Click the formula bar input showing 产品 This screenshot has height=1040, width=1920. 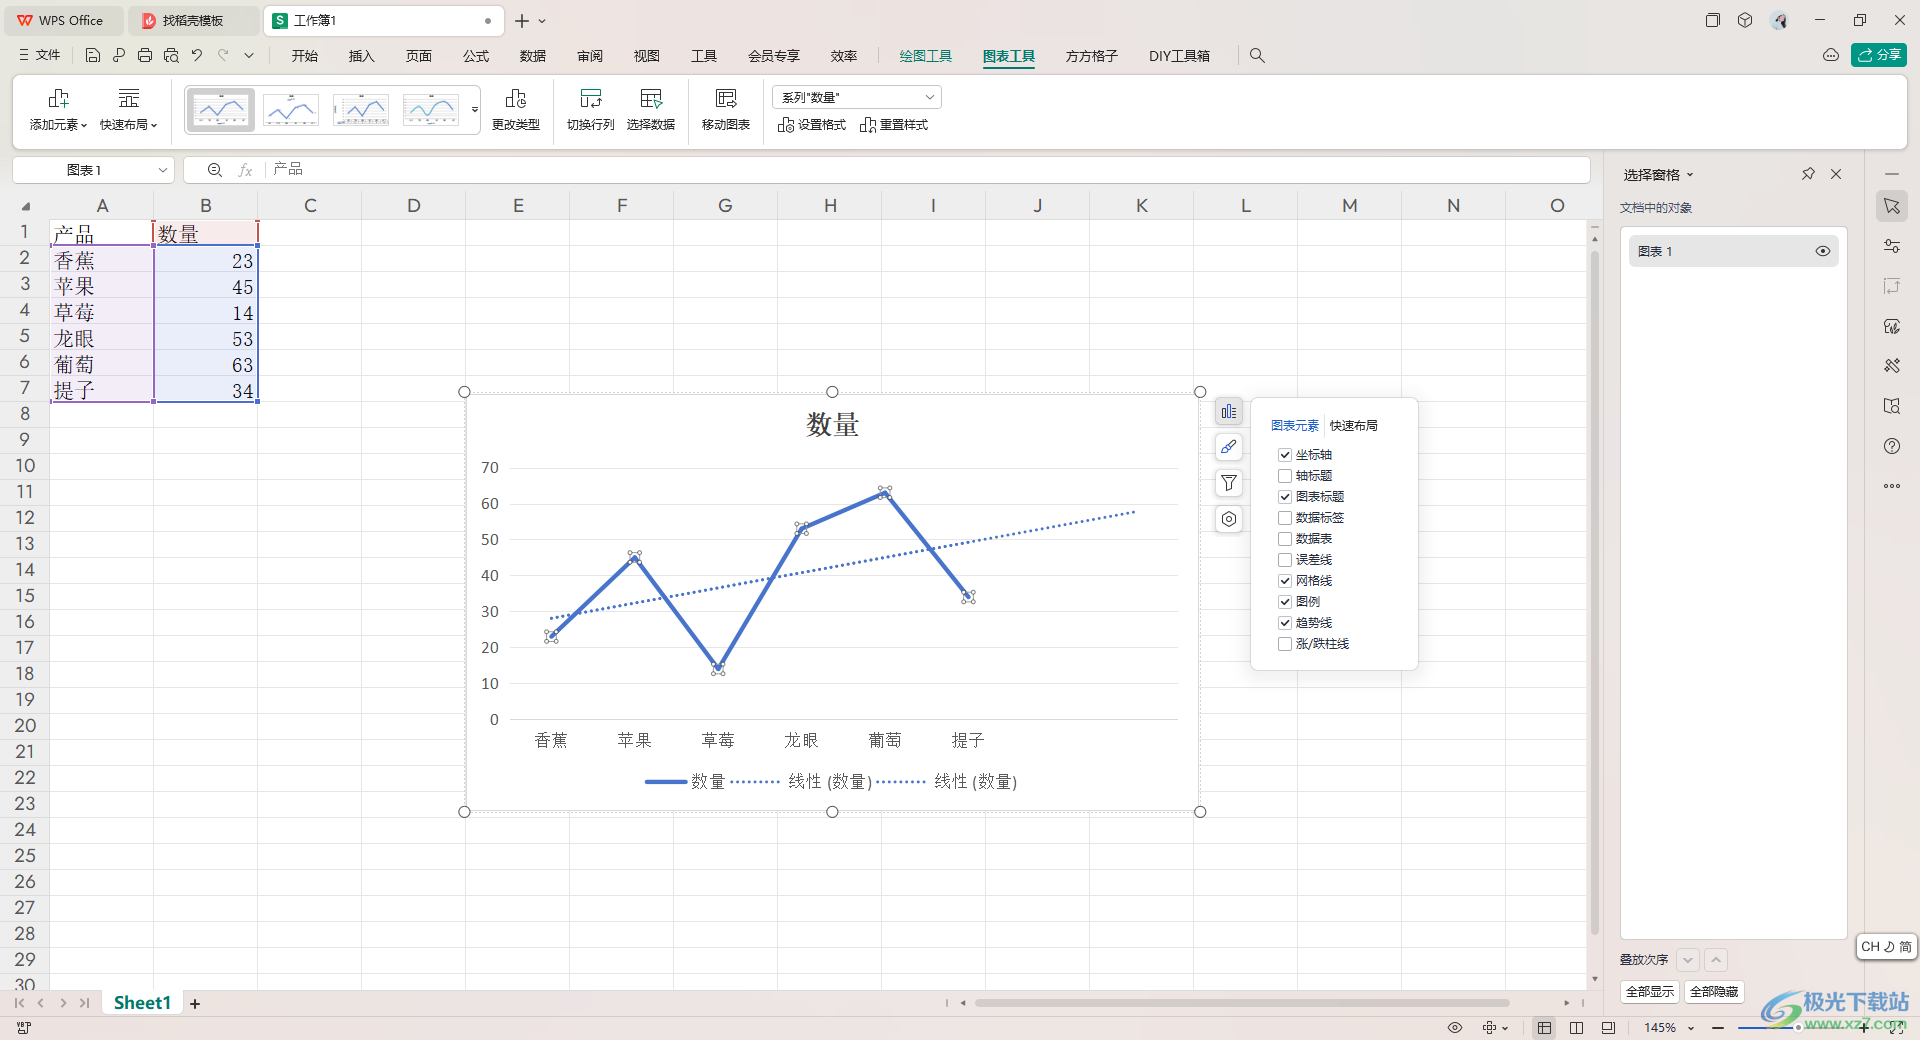[x=927, y=170]
